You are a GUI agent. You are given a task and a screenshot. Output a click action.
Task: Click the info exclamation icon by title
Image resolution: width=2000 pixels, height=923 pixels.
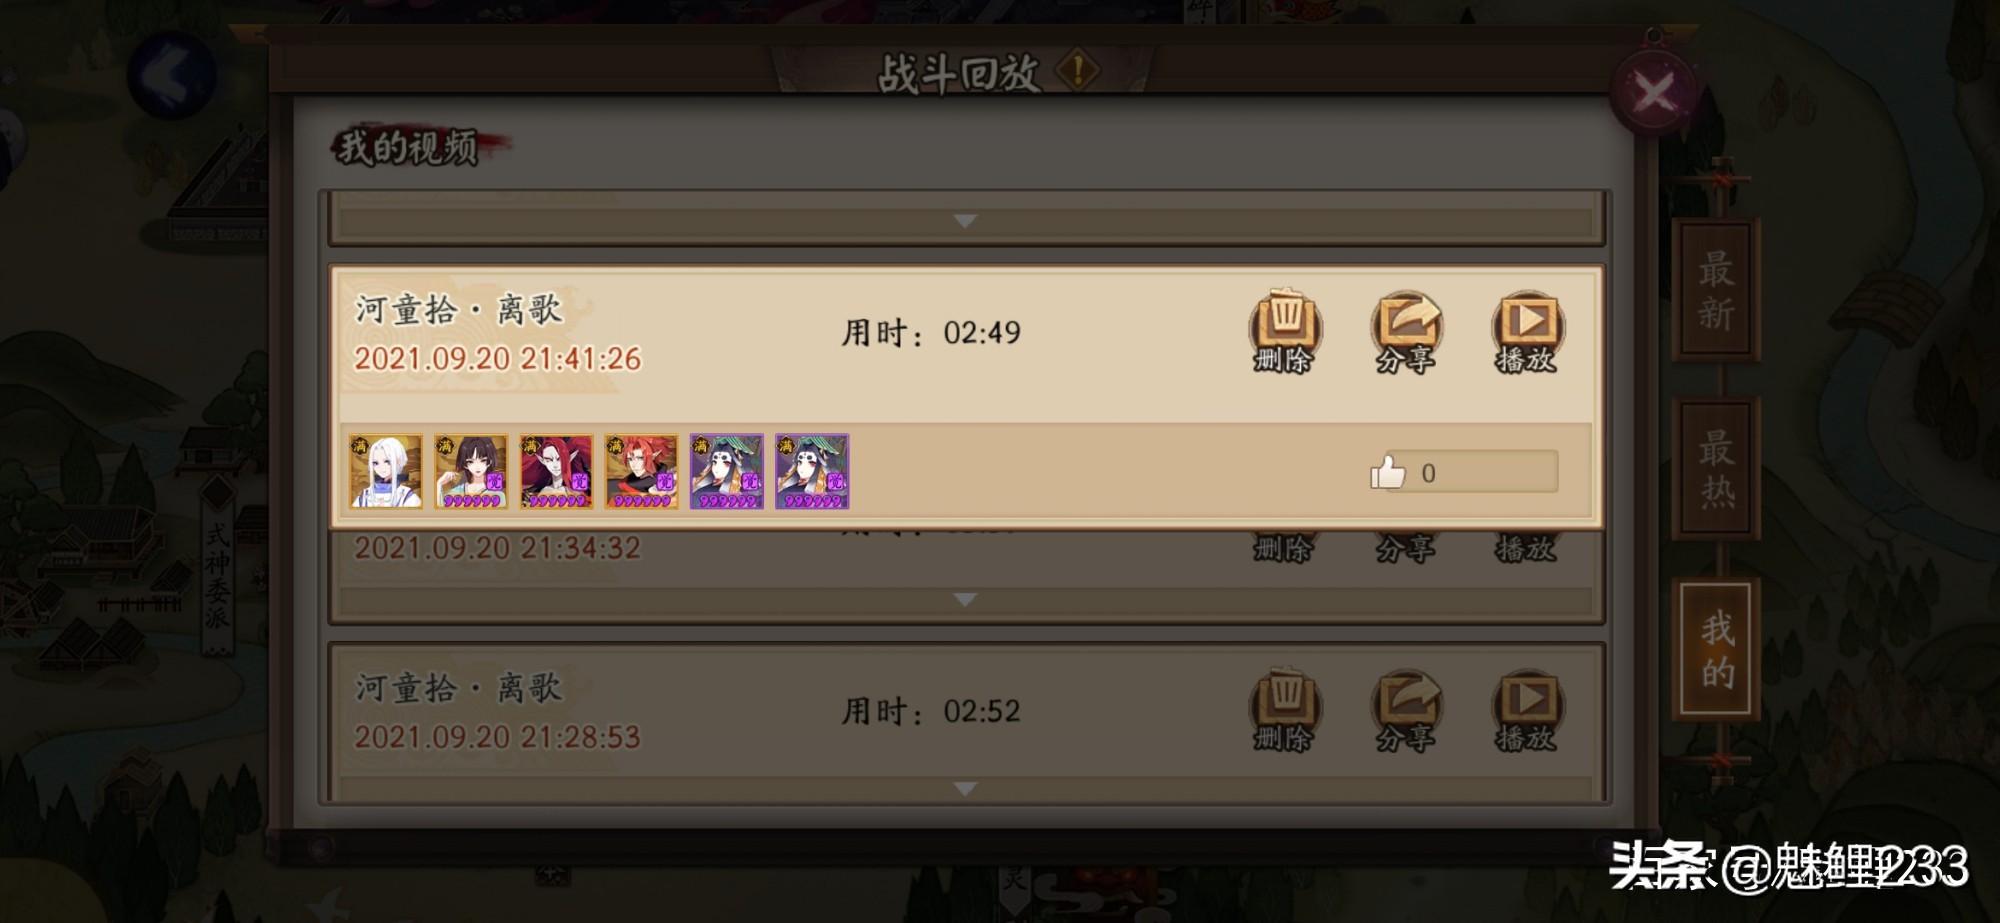[1078, 70]
